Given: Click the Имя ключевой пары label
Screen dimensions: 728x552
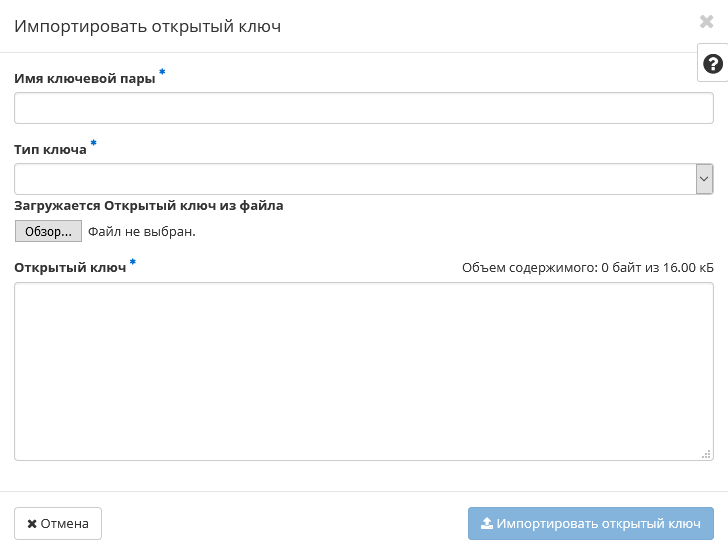Looking at the screenshot, I should click(x=85, y=79).
